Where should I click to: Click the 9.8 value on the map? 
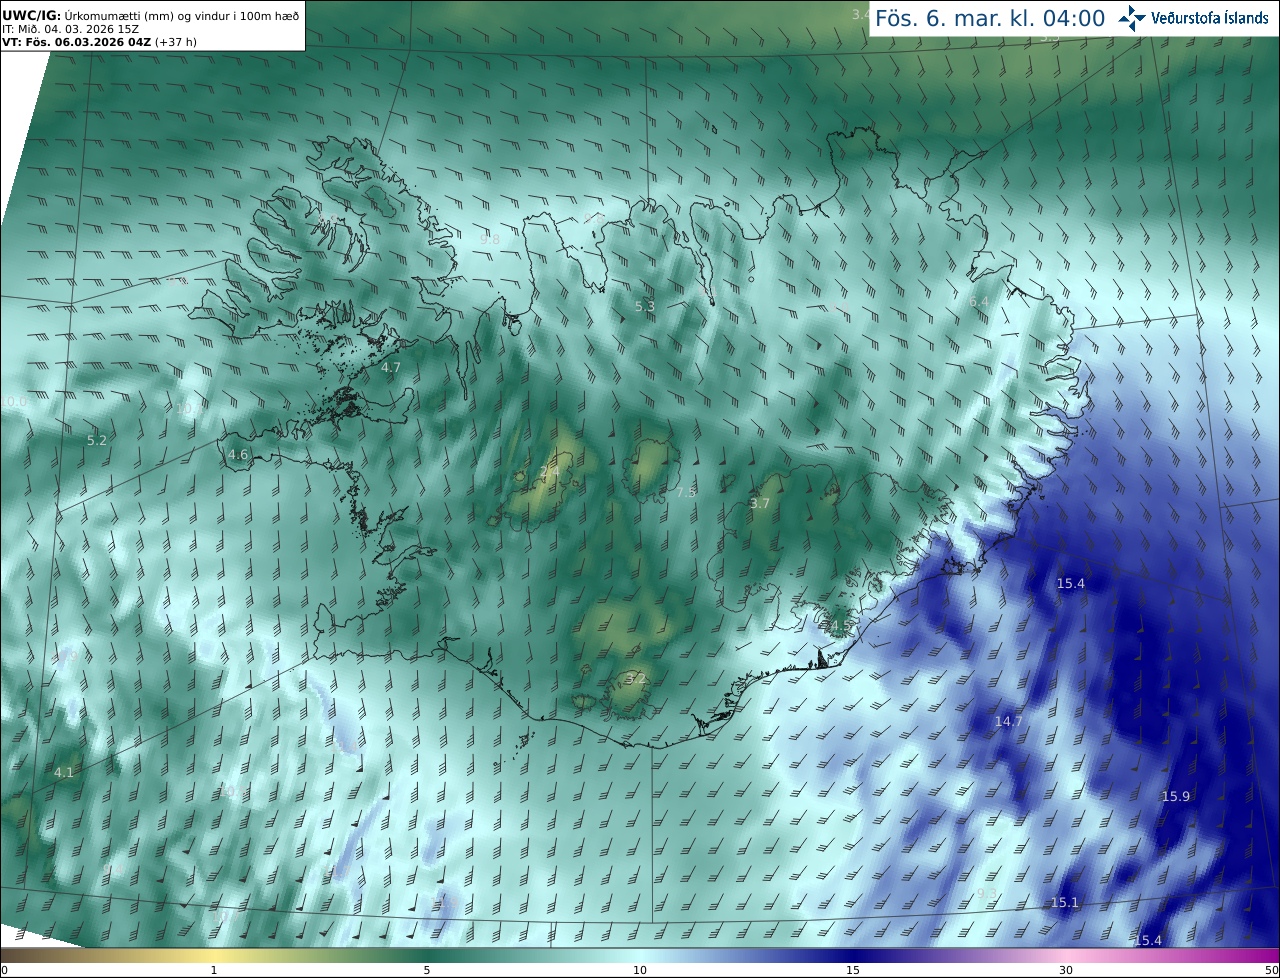pyautogui.click(x=490, y=239)
